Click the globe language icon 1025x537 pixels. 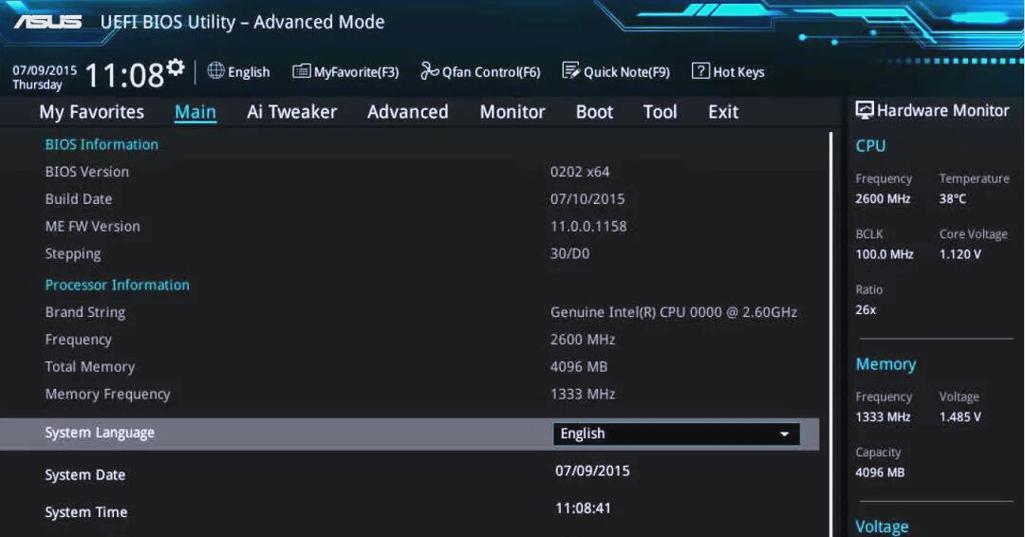coord(215,71)
